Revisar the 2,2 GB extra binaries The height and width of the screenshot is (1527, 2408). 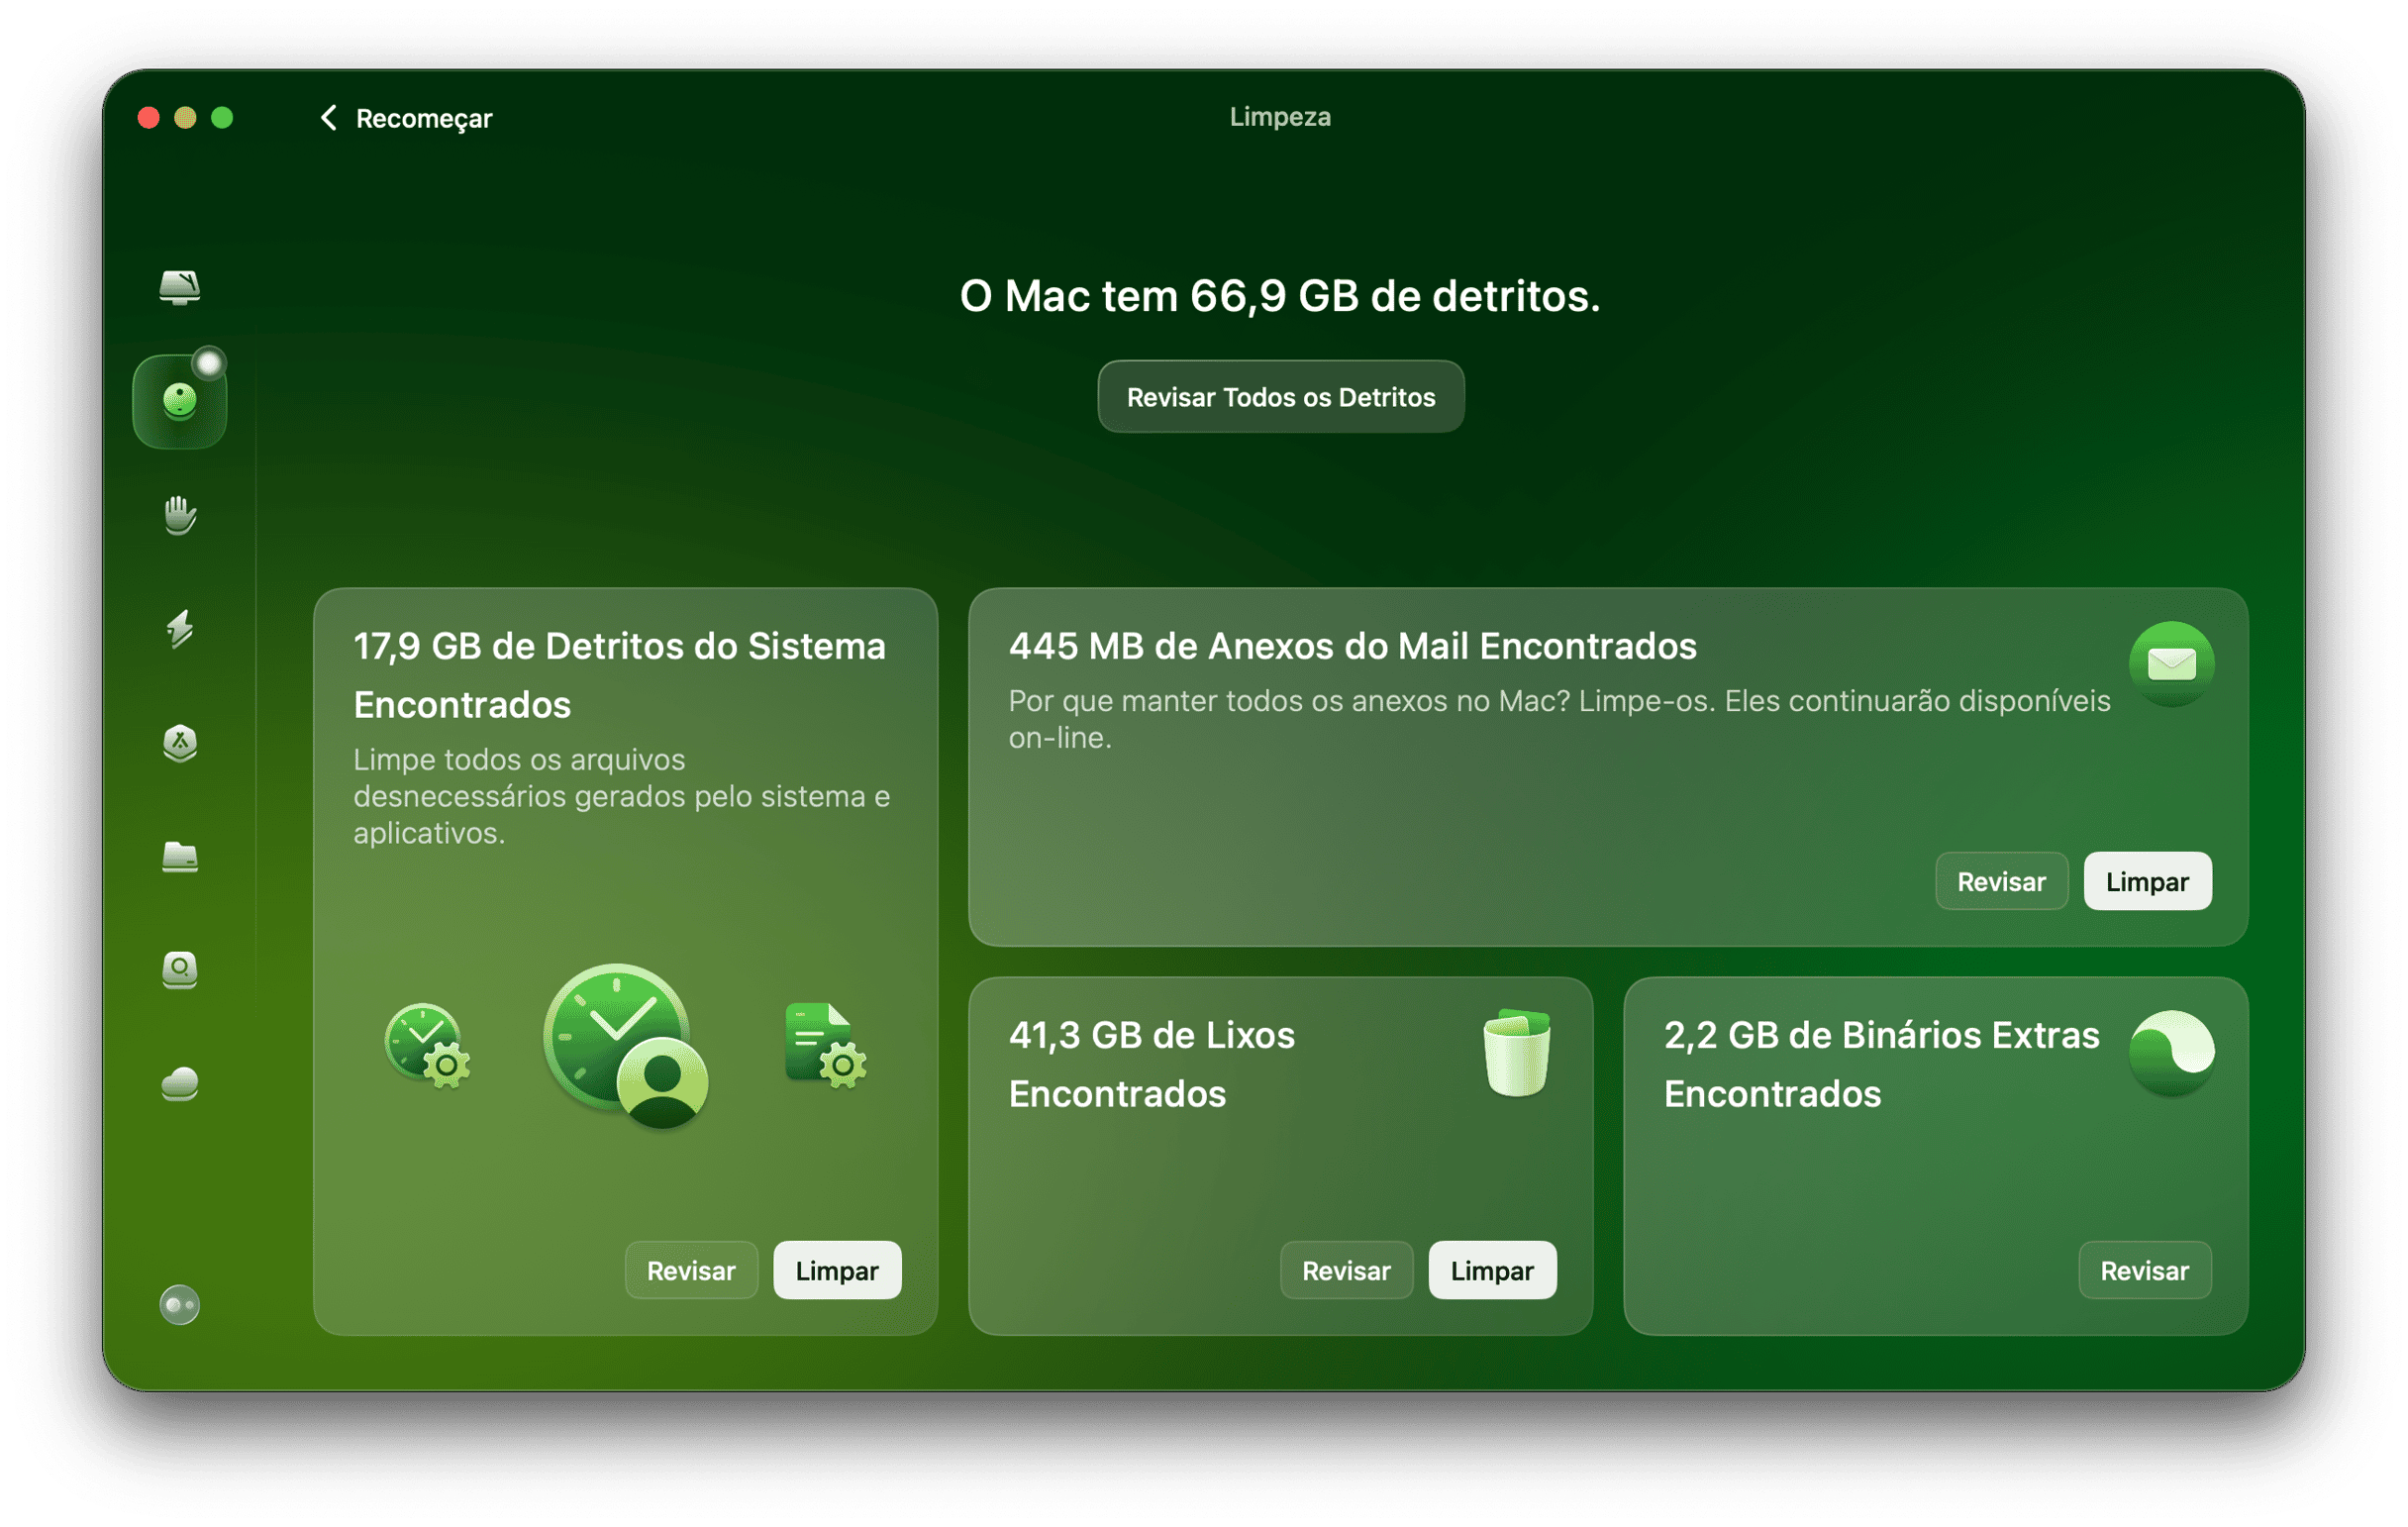[2144, 1270]
